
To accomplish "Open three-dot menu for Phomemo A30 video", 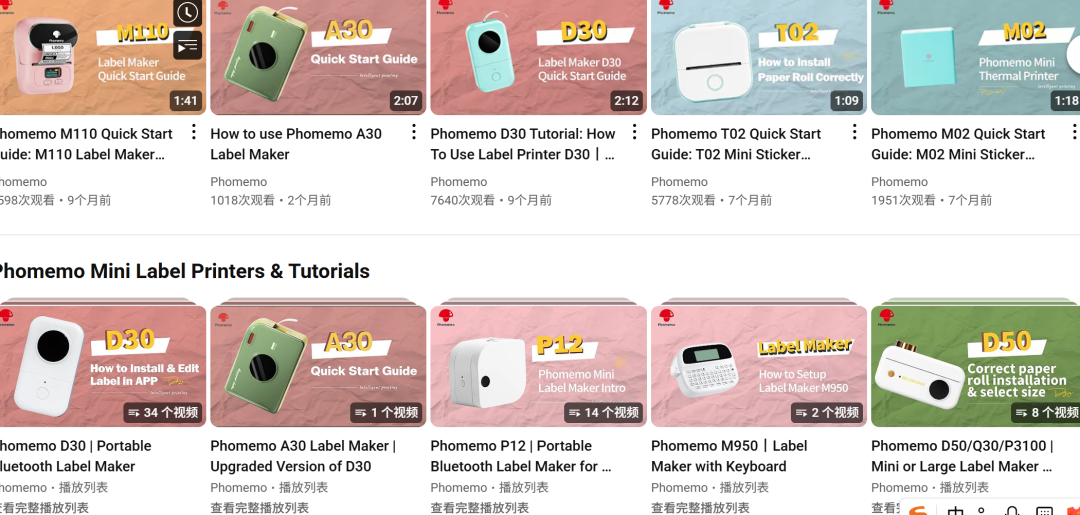I will [414, 132].
